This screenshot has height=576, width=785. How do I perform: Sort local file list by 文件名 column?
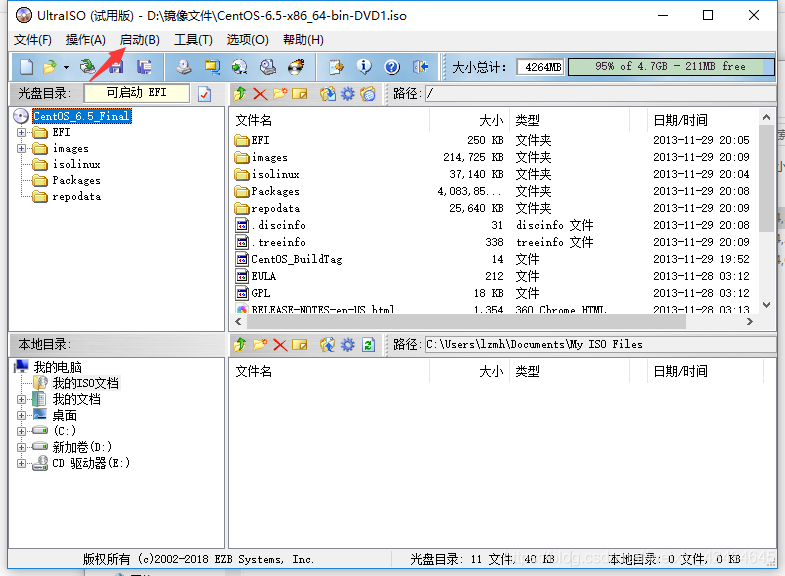pos(330,371)
